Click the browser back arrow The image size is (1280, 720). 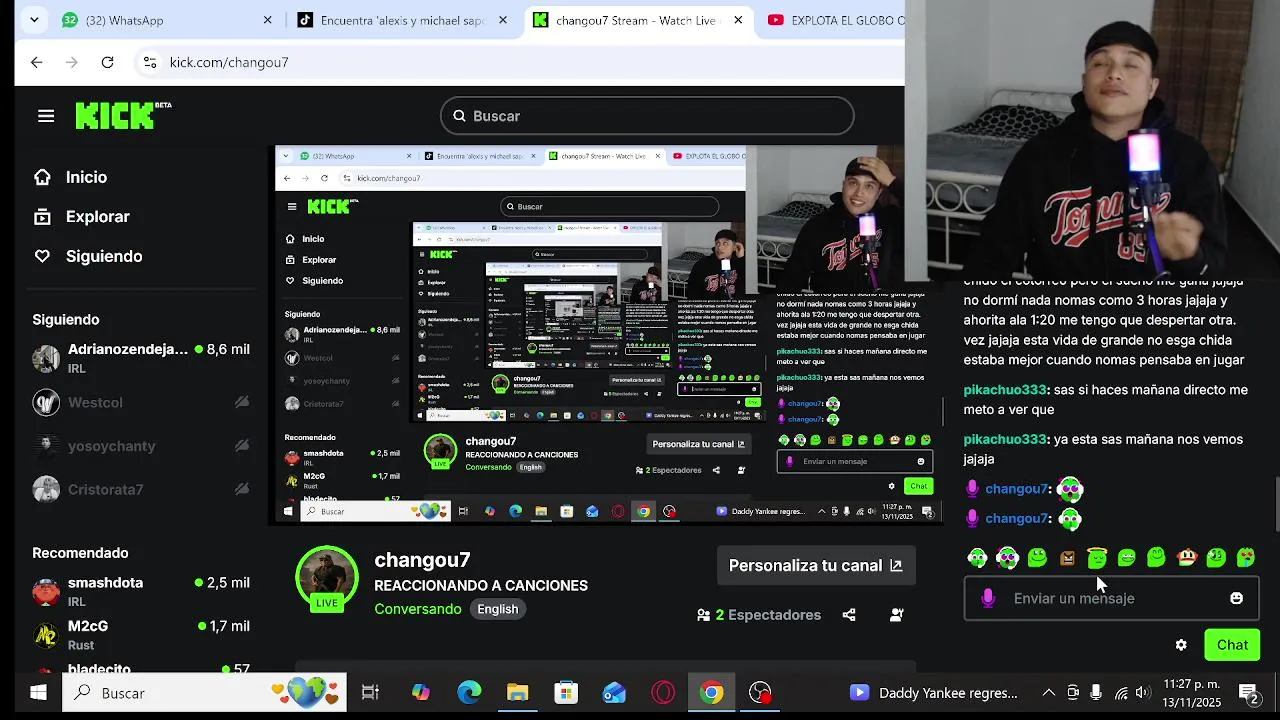coord(37,62)
